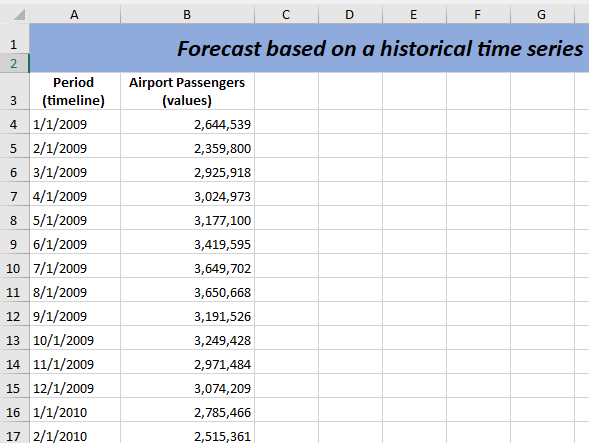The image size is (589, 443).
Task: Click the cell containing 1/1/2009
Action: [x=75, y=122]
